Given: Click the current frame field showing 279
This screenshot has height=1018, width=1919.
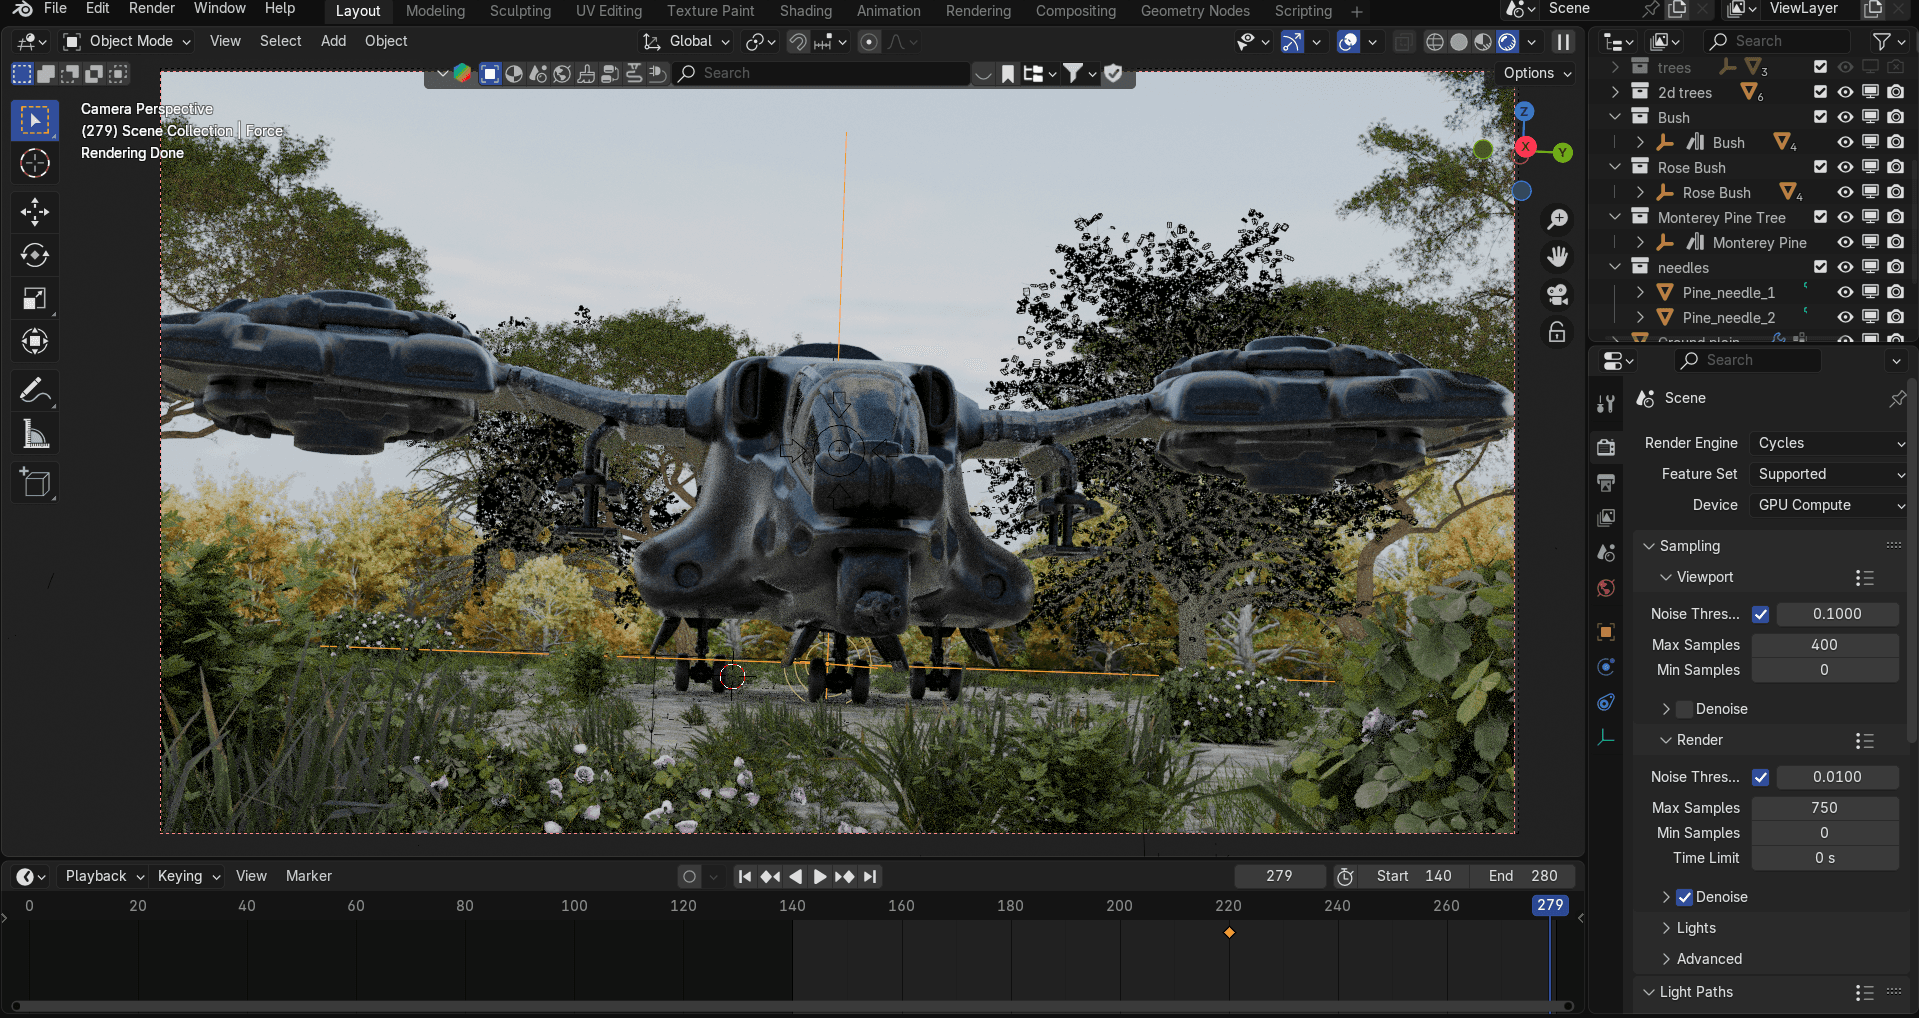Looking at the screenshot, I should [x=1279, y=876].
